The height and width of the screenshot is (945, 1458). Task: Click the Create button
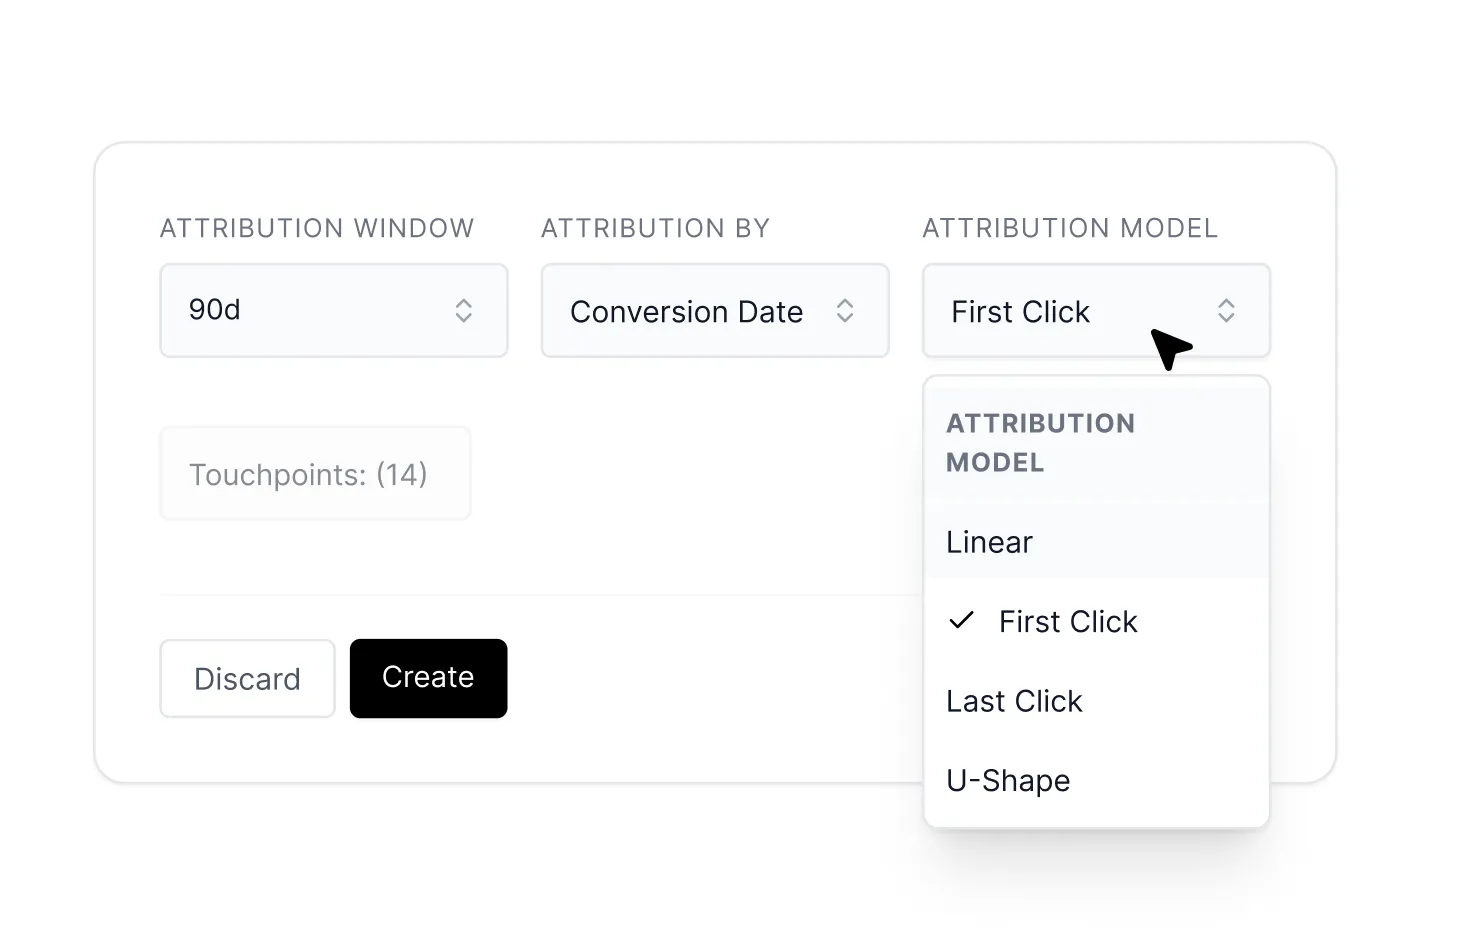[x=428, y=678]
